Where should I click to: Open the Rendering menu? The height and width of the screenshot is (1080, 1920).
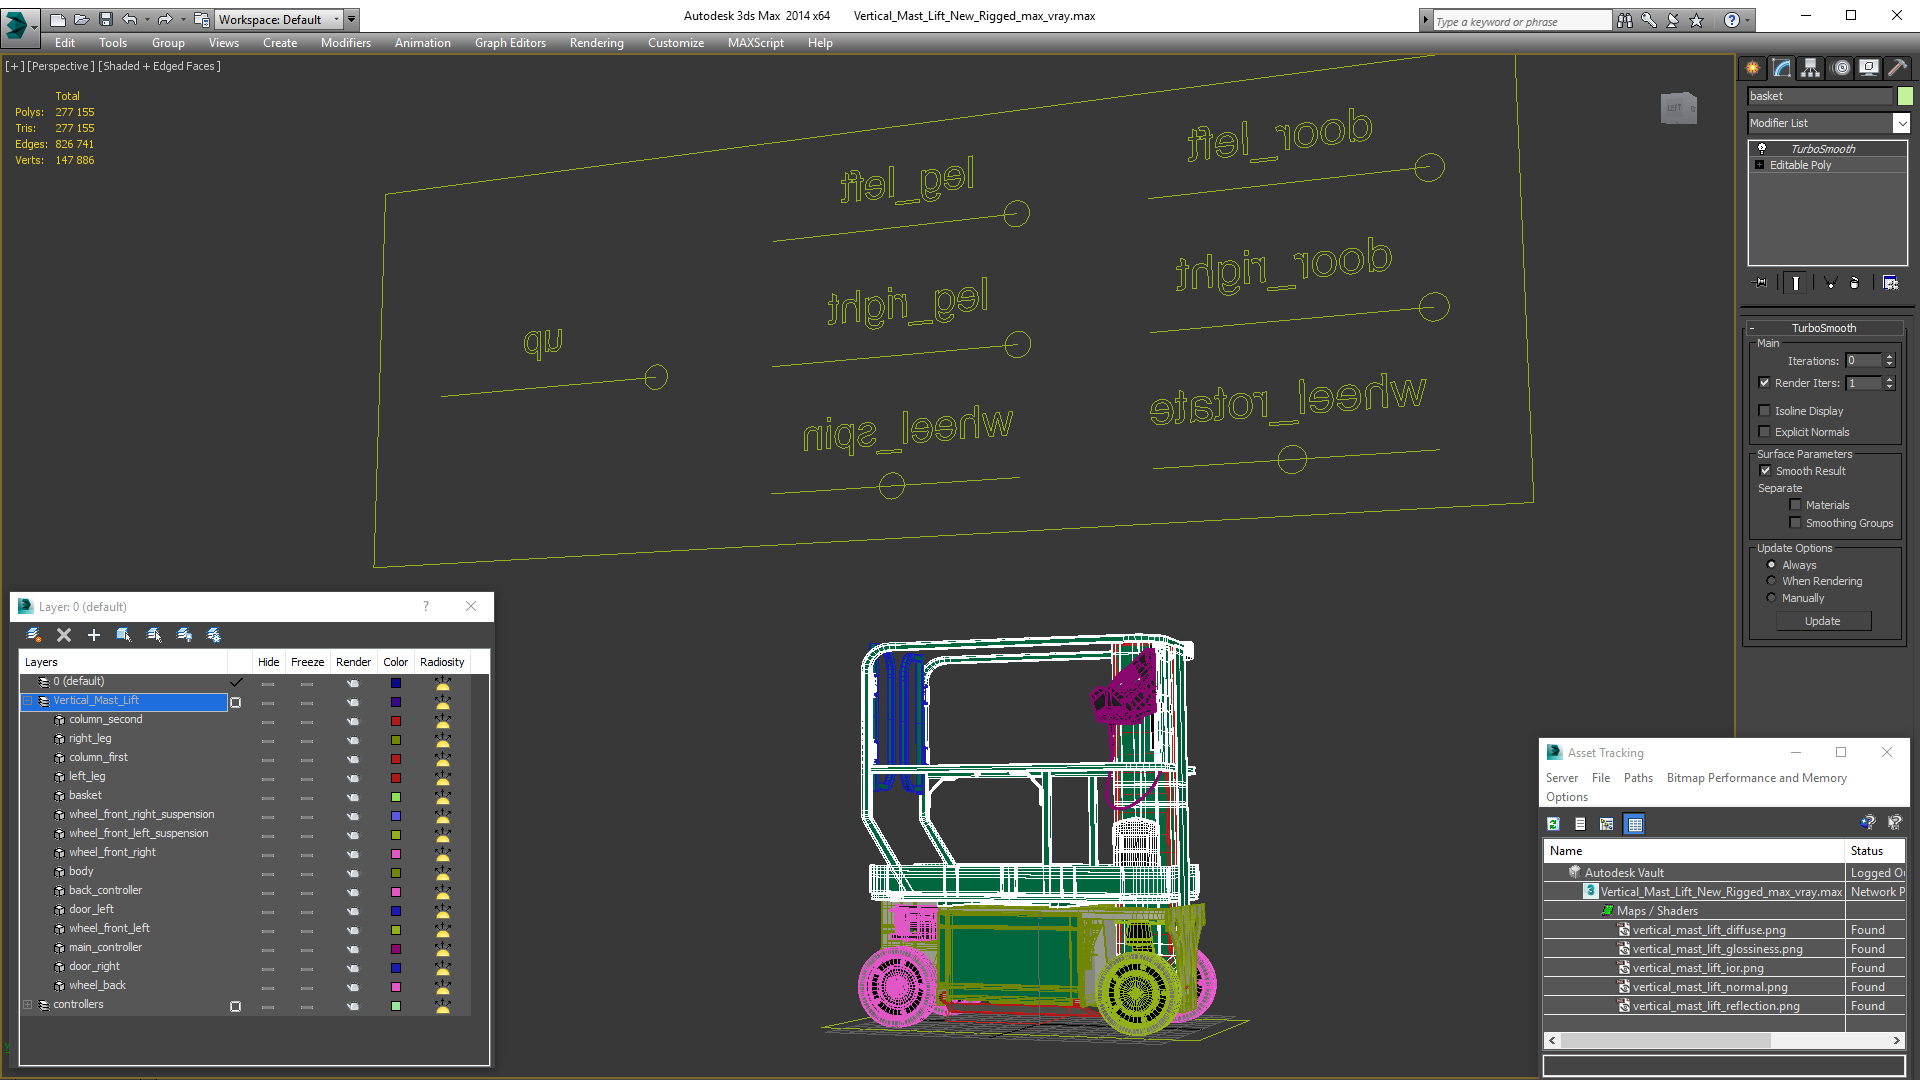(x=596, y=43)
